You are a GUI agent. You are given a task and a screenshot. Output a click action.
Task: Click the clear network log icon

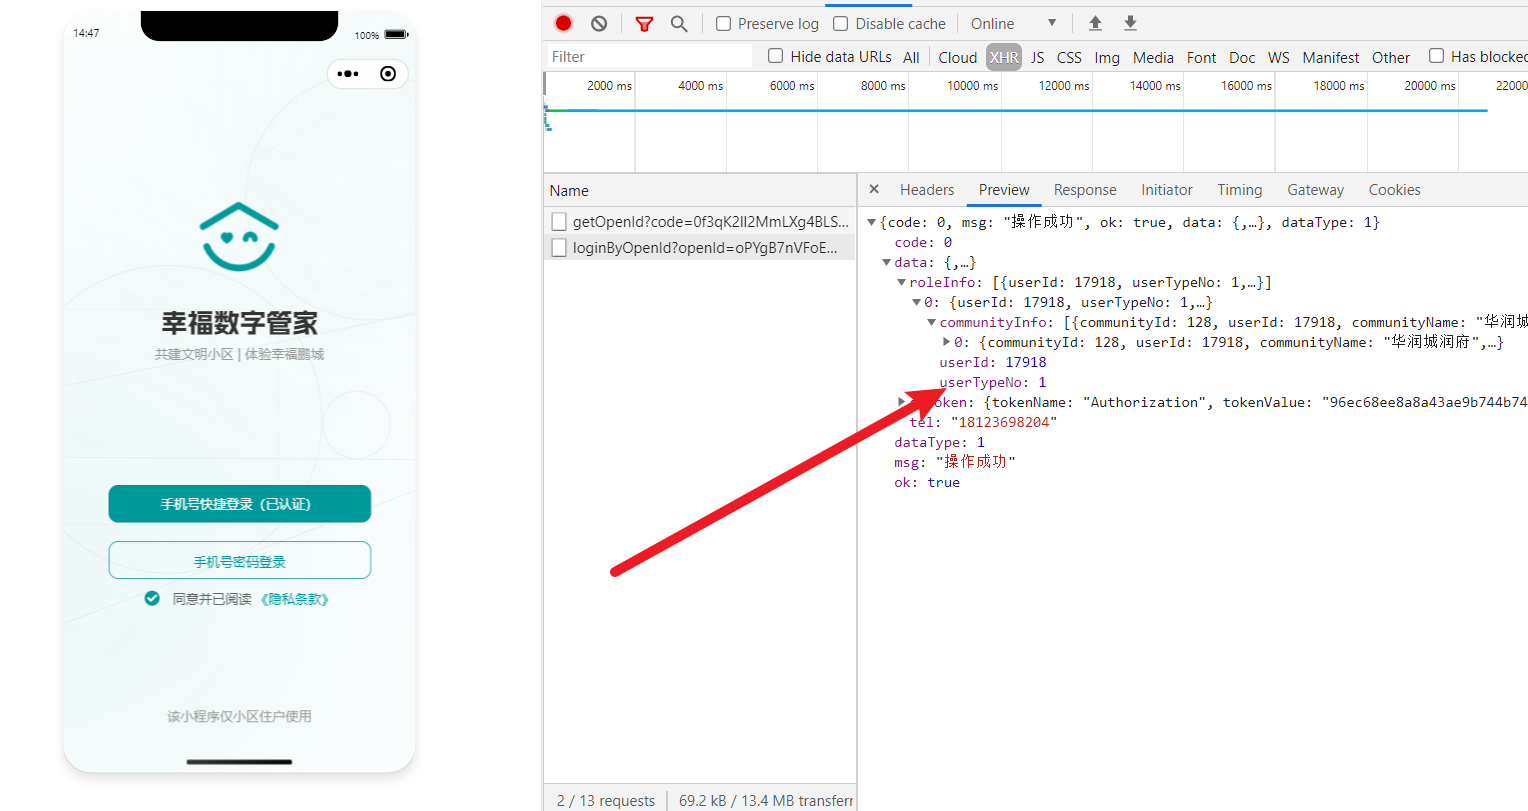(x=599, y=23)
